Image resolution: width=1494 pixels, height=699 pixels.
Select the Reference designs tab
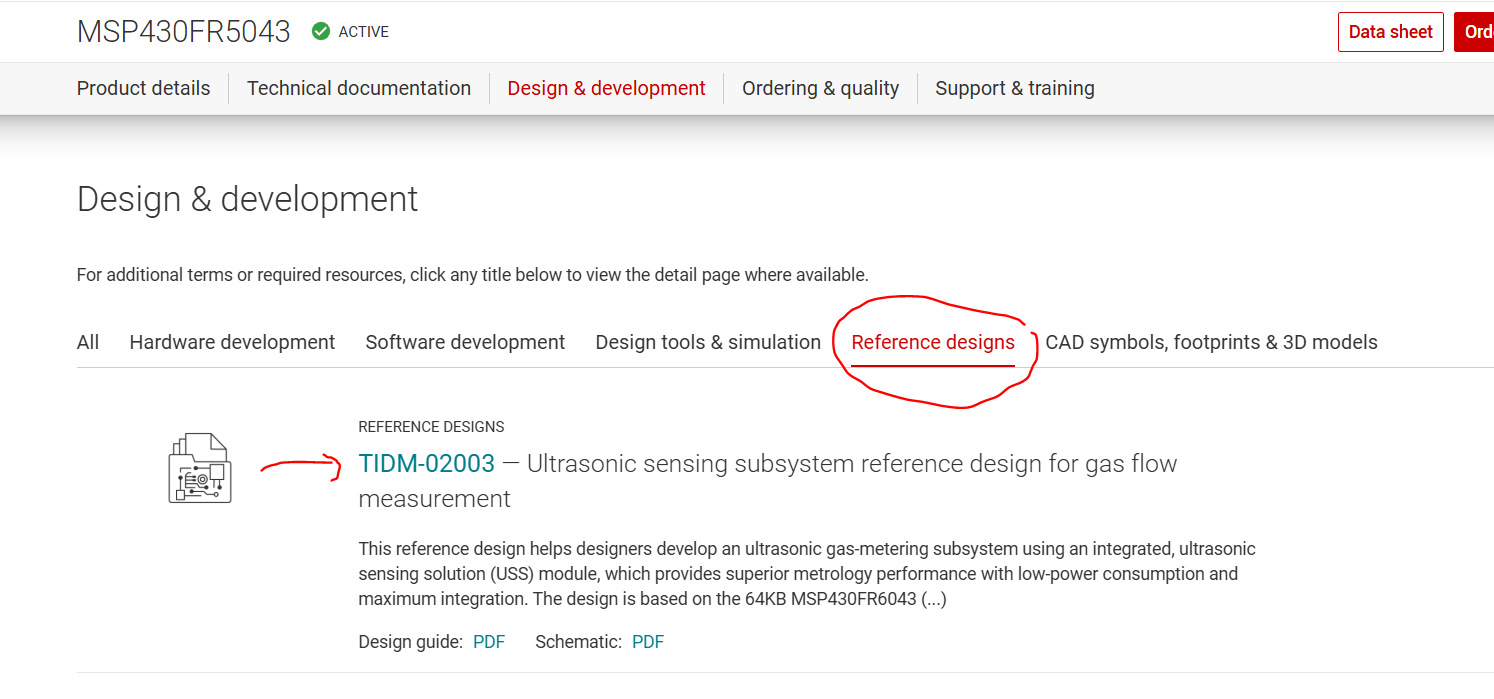pyautogui.click(x=933, y=342)
